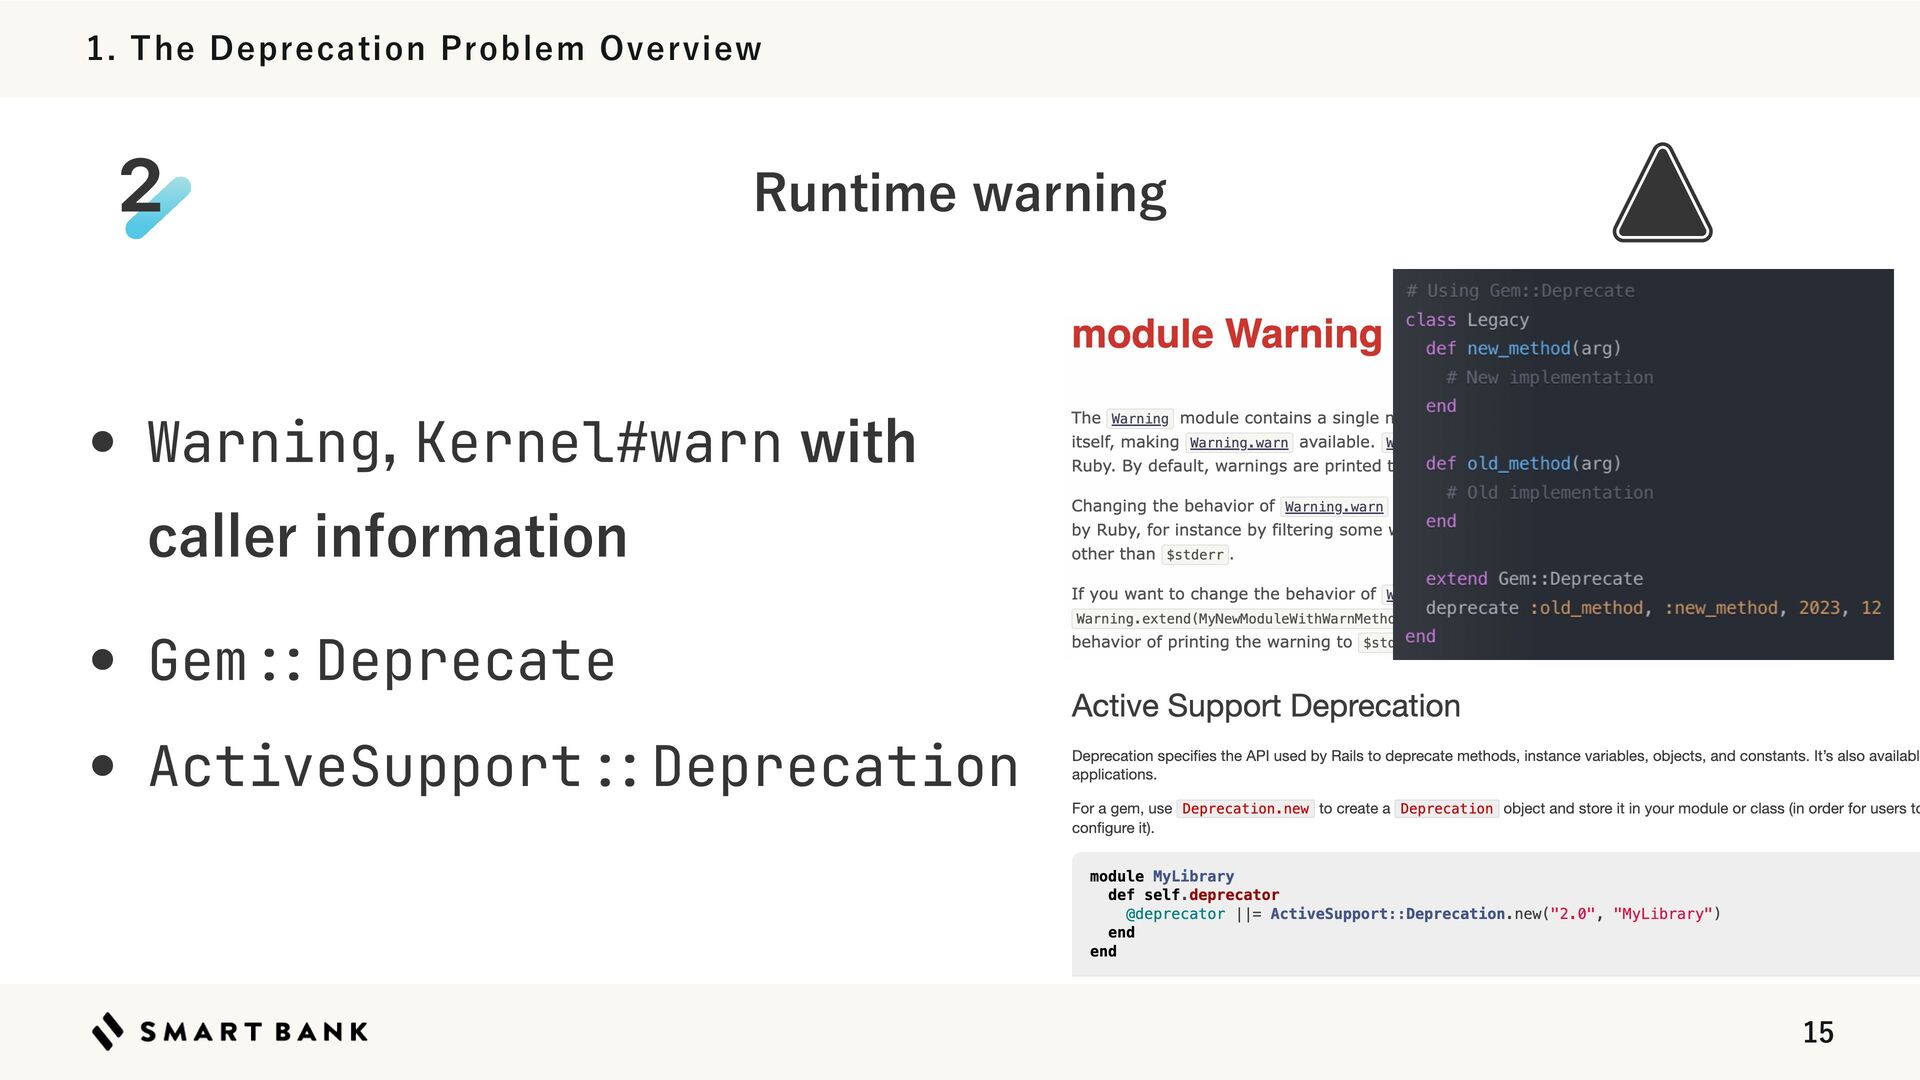Click the dark Gem::Deprecate code screenshot
The image size is (1920, 1080).
pos(1642,463)
